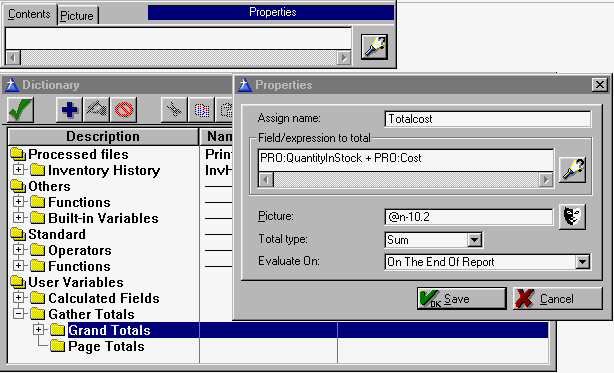Viewport: 614px width, 373px height.
Task: Click the Standard folder icon
Action: click(18, 234)
